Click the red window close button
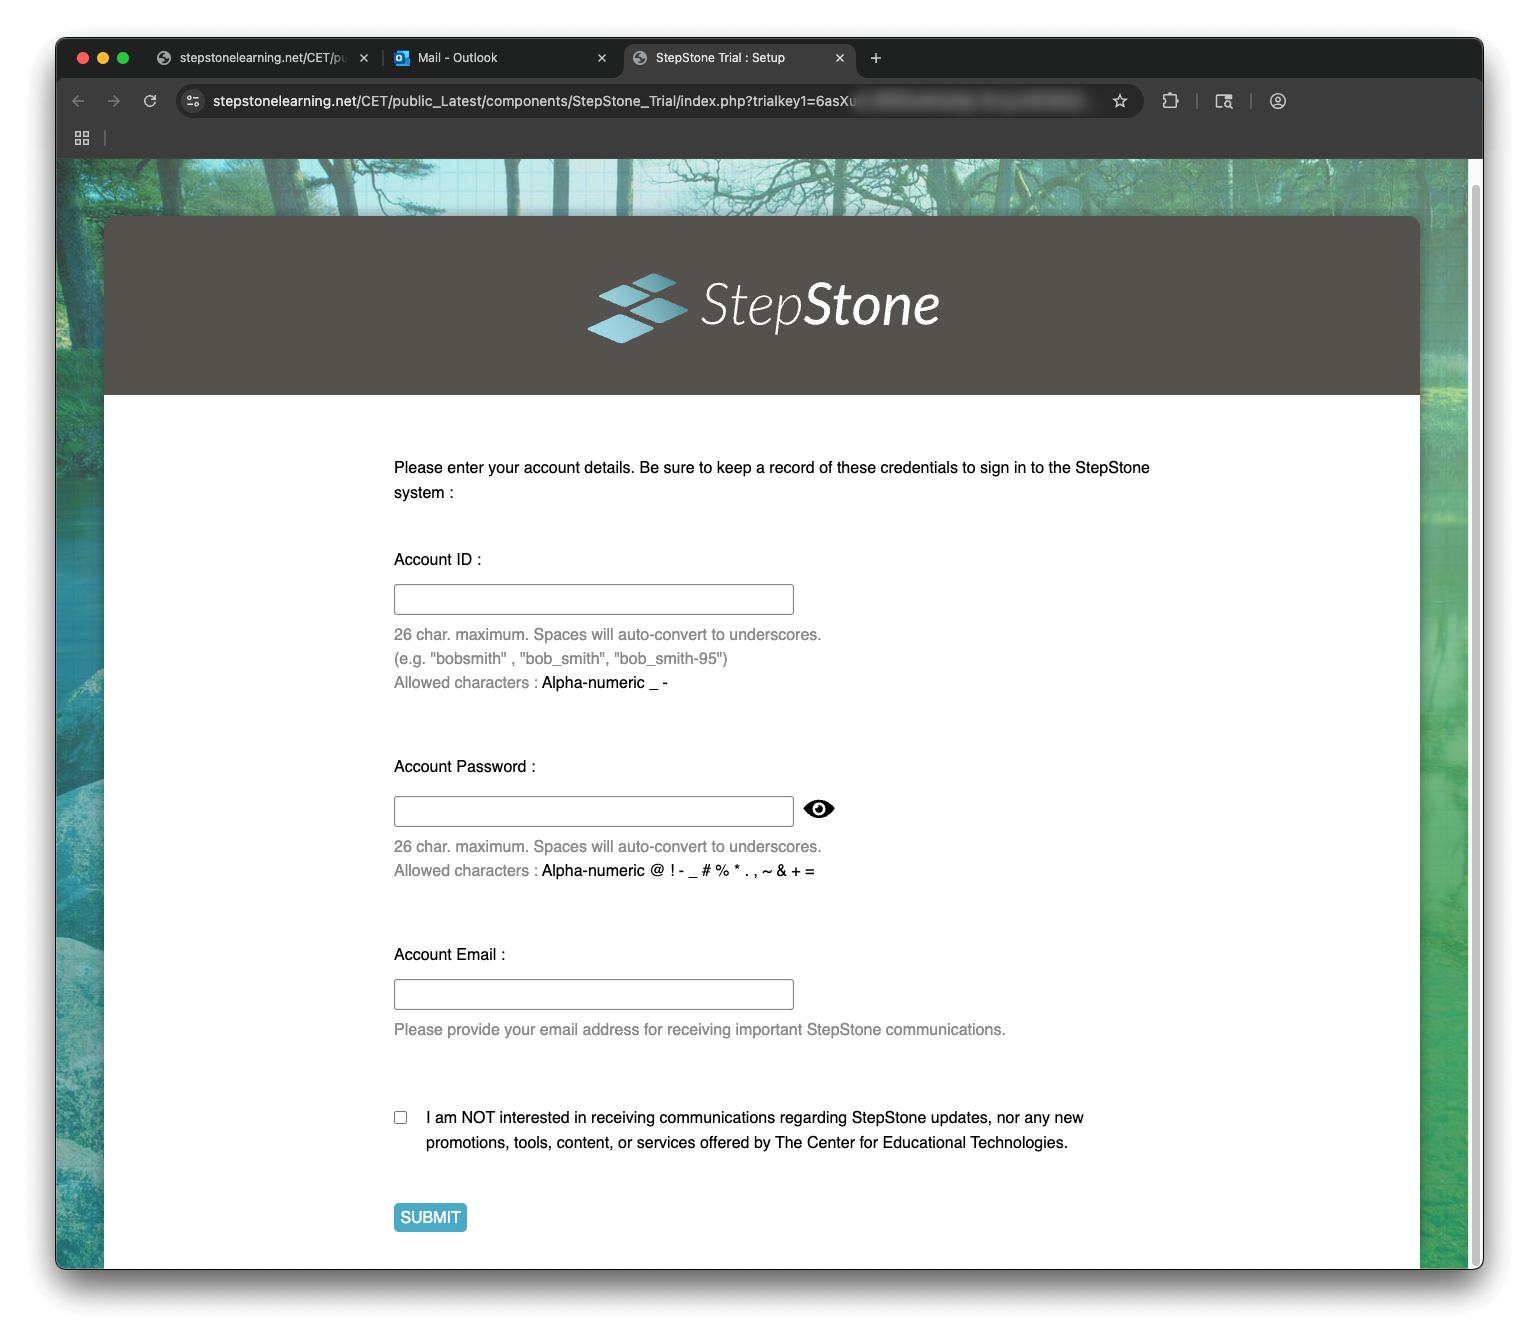This screenshot has width=1539, height=1343. [83, 58]
